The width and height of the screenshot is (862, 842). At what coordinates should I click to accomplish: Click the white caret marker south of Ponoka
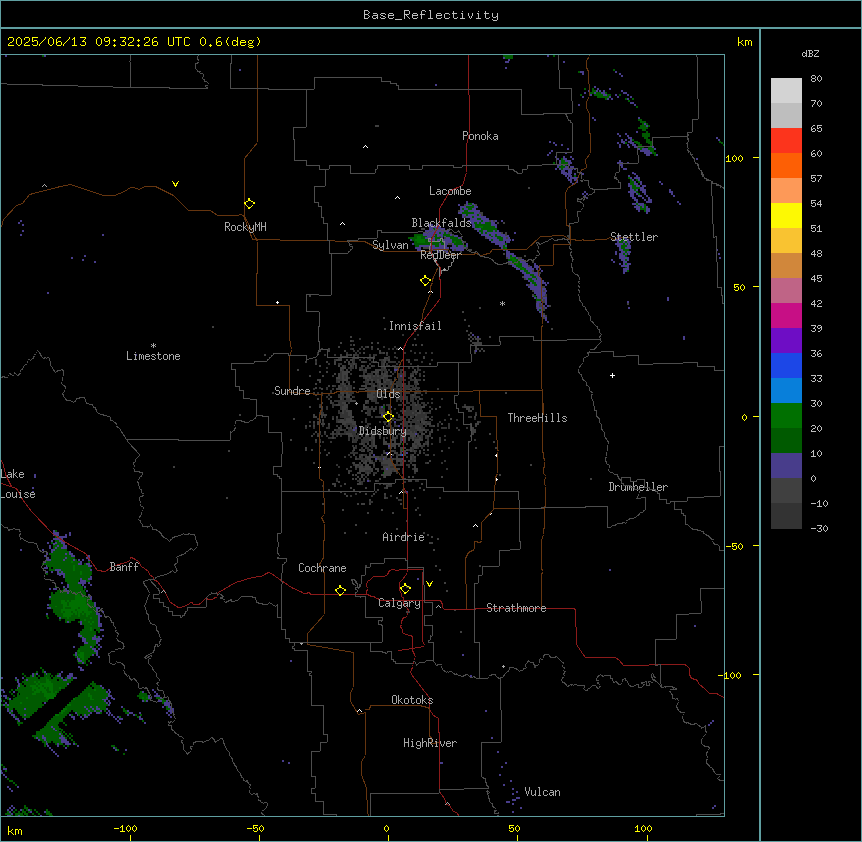(x=365, y=147)
